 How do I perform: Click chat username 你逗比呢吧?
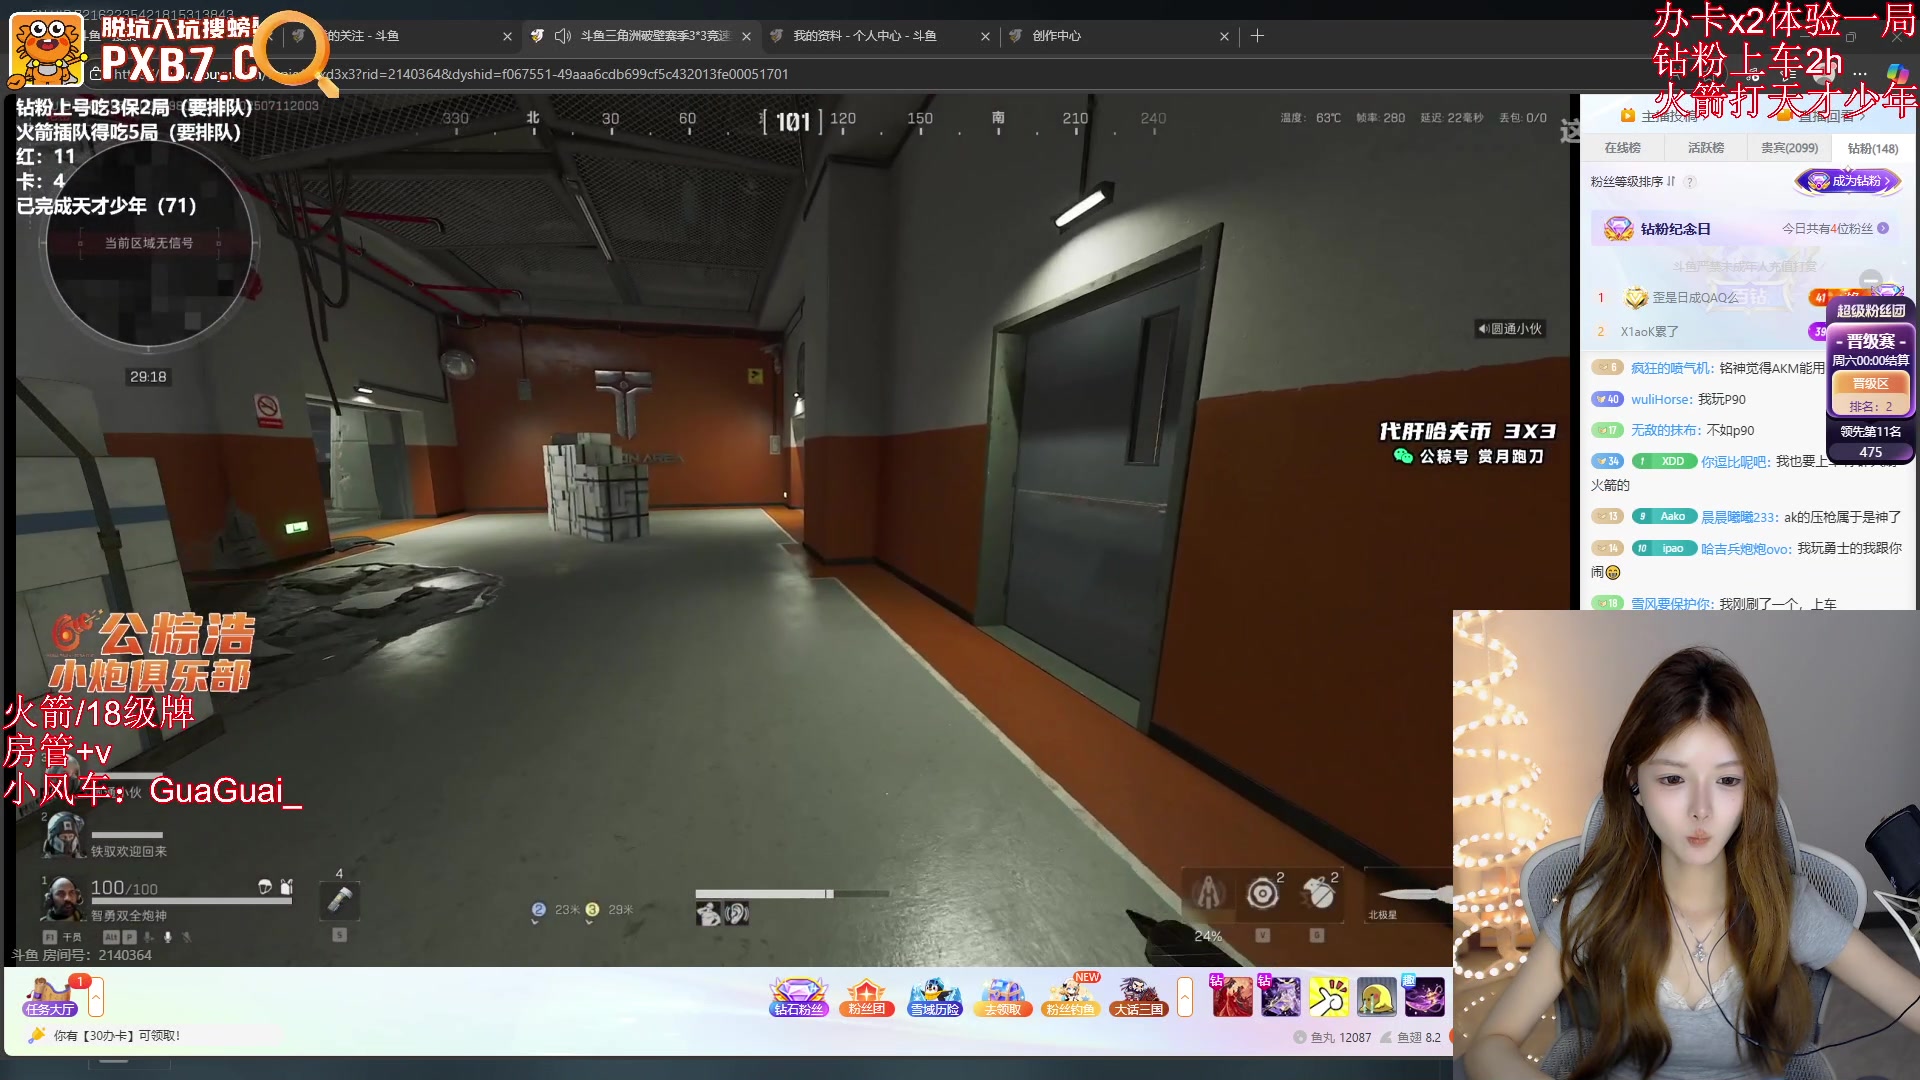pyautogui.click(x=1736, y=462)
